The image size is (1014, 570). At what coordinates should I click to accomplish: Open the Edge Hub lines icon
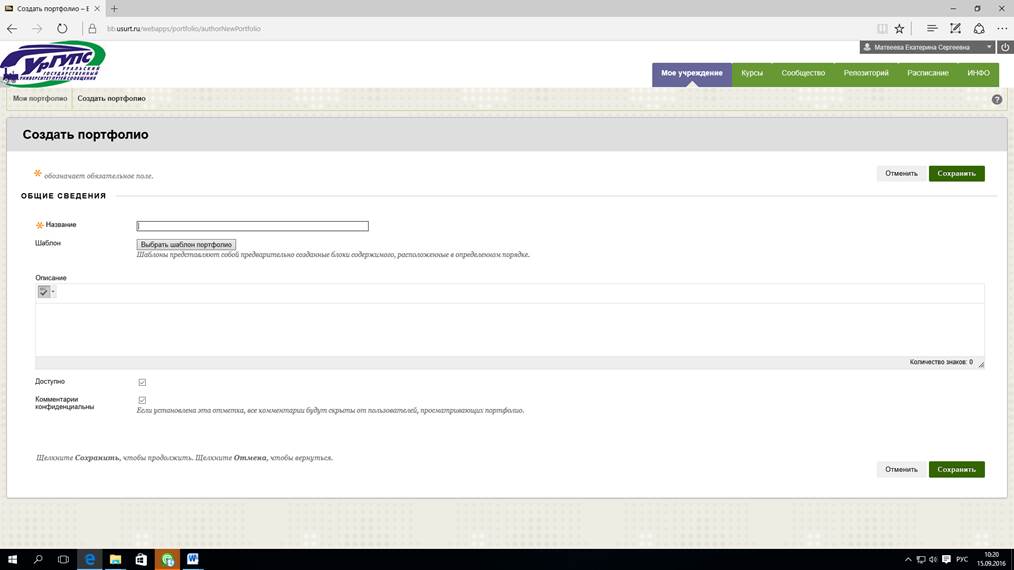pyautogui.click(x=932, y=28)
